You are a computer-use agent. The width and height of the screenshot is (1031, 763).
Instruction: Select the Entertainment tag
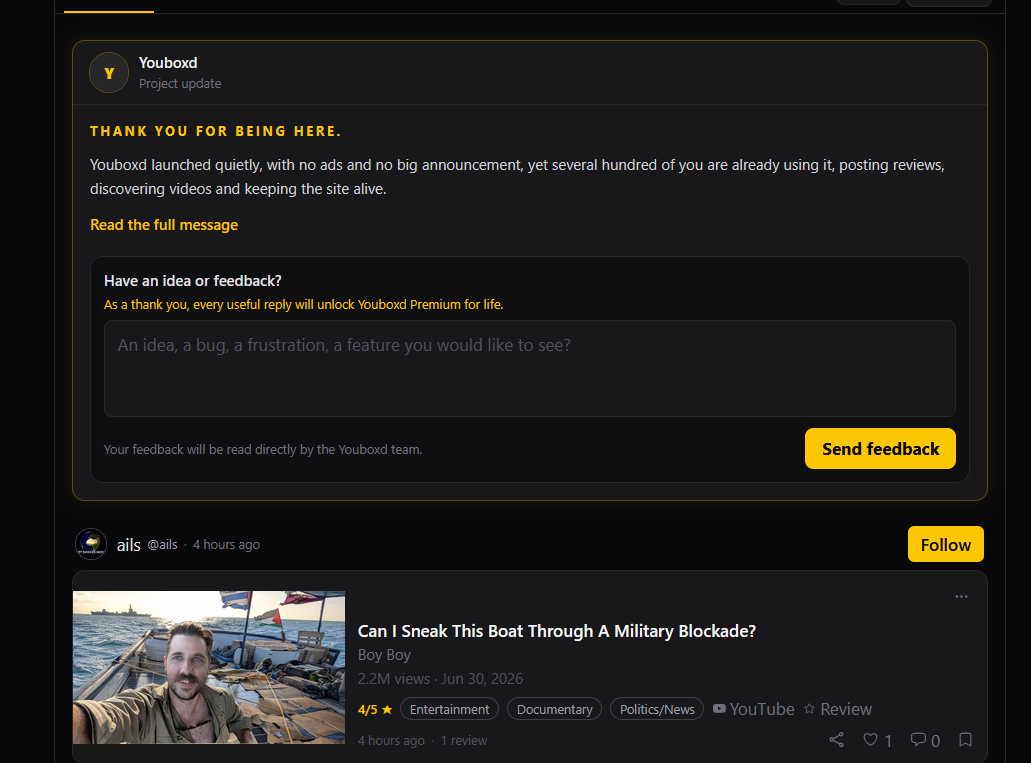click(449, 709)
